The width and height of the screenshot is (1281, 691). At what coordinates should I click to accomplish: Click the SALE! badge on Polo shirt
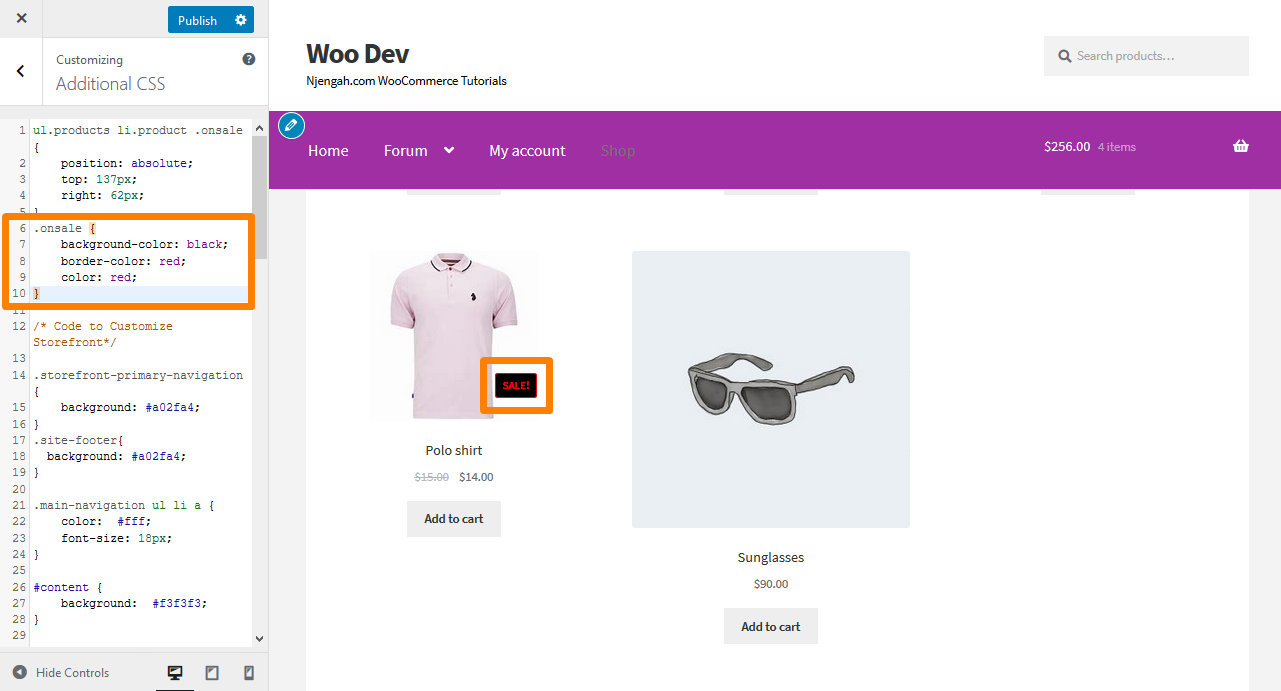(x=516, y=385)
